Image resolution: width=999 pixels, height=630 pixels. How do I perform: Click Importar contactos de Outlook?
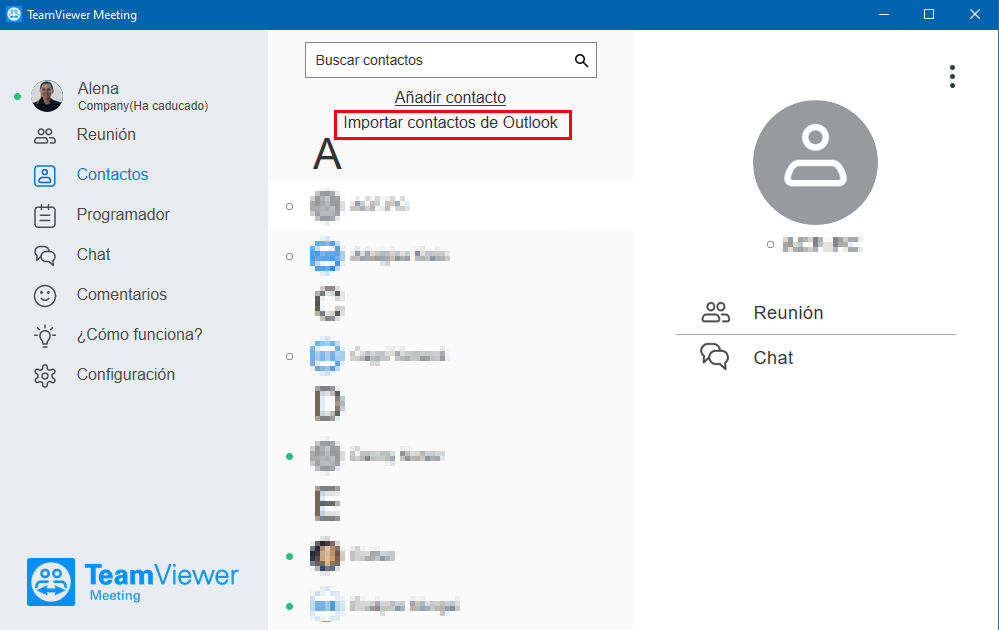450,123
